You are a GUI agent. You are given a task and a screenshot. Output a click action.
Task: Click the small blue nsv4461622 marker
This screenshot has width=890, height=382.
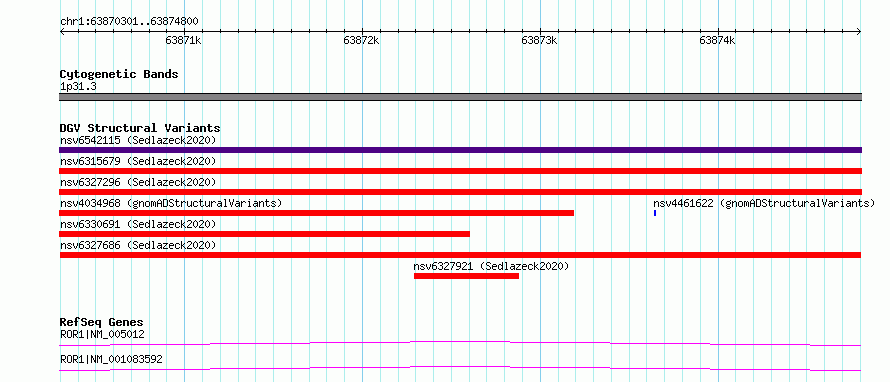coord(655,213)
